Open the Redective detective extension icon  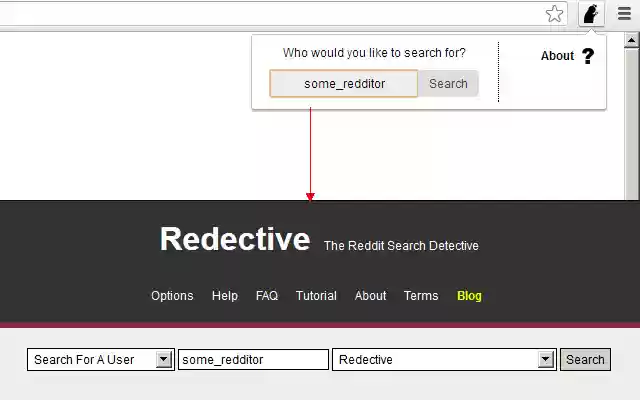point(591,14)
